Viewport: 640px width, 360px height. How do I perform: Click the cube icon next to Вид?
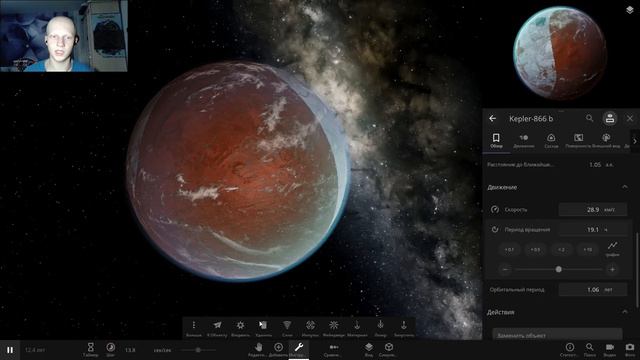click(x=389, y=349)
